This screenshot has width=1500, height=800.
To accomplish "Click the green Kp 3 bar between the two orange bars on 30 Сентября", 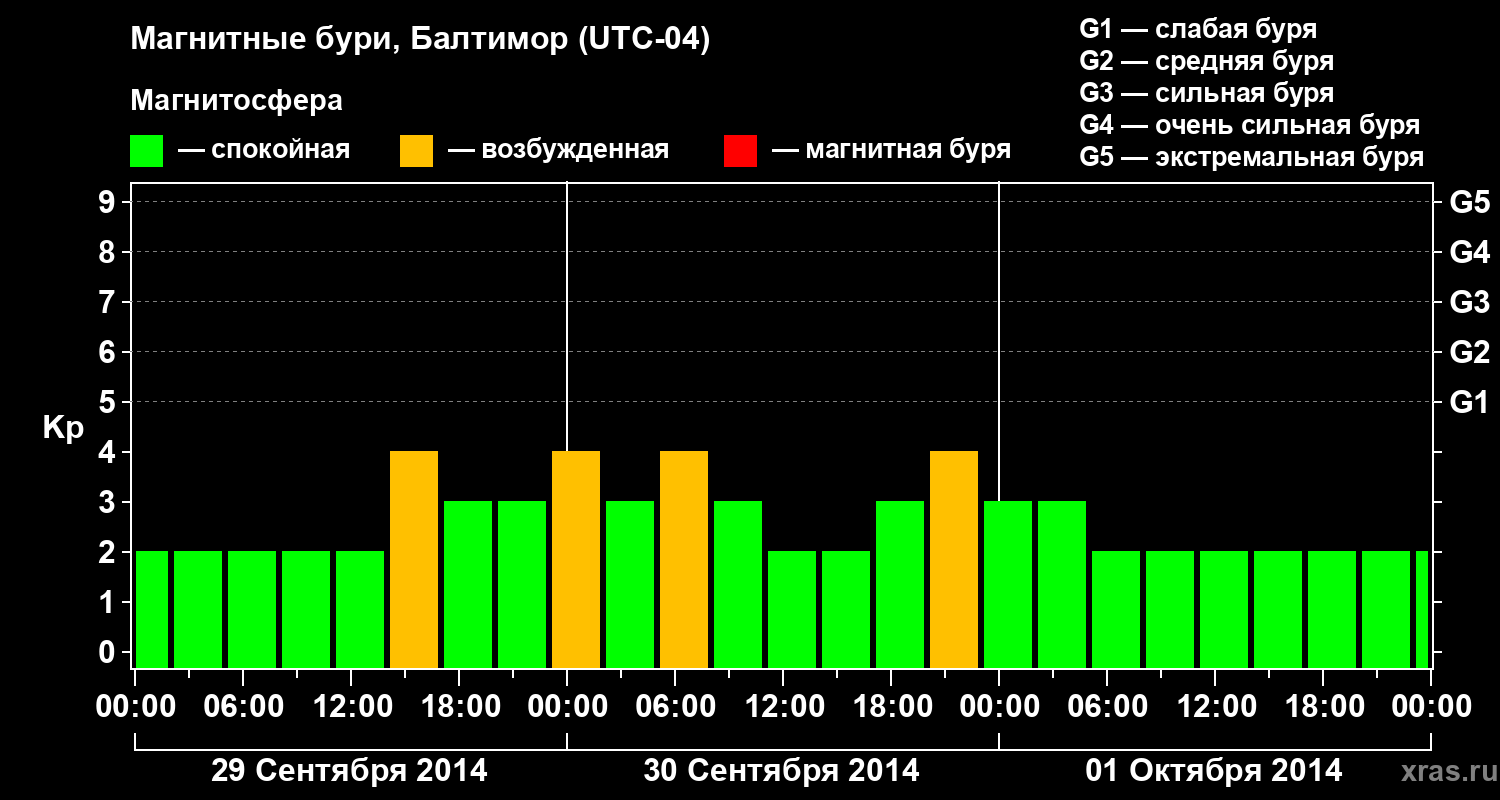I will click(x=630, y=585).
